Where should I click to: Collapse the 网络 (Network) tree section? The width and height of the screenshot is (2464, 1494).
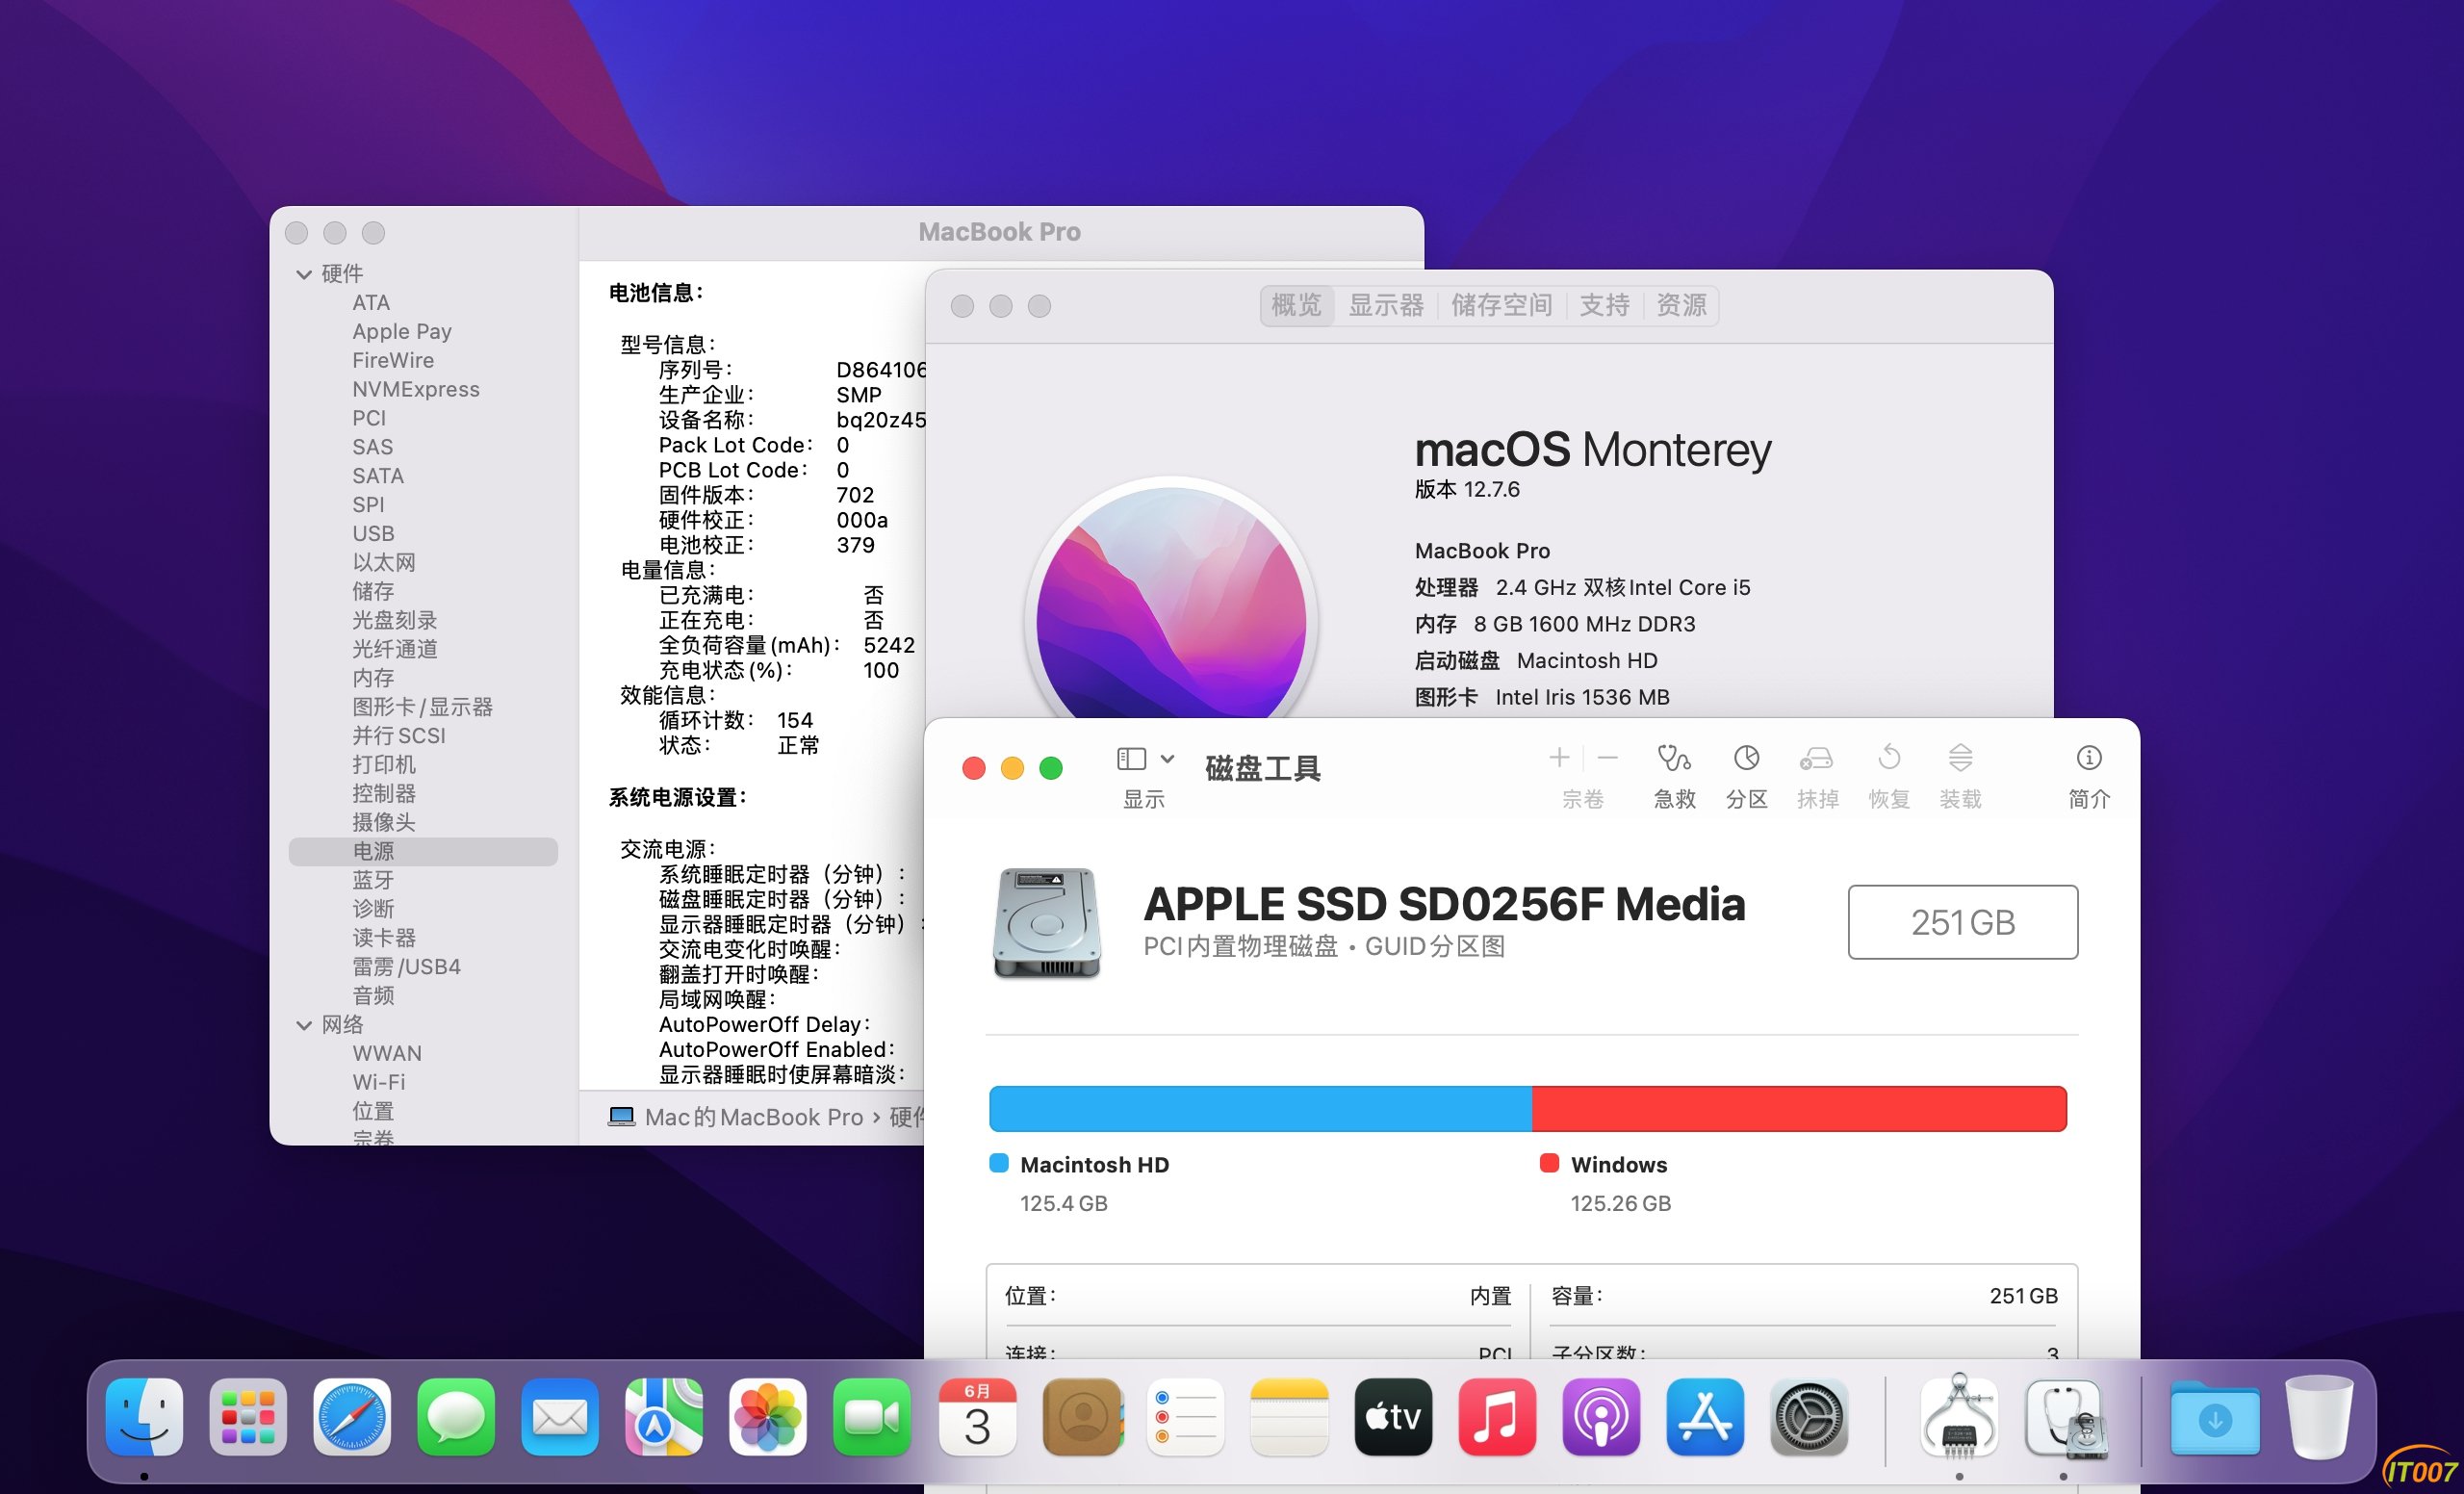pyautogui.click(x=304, y=1025)
